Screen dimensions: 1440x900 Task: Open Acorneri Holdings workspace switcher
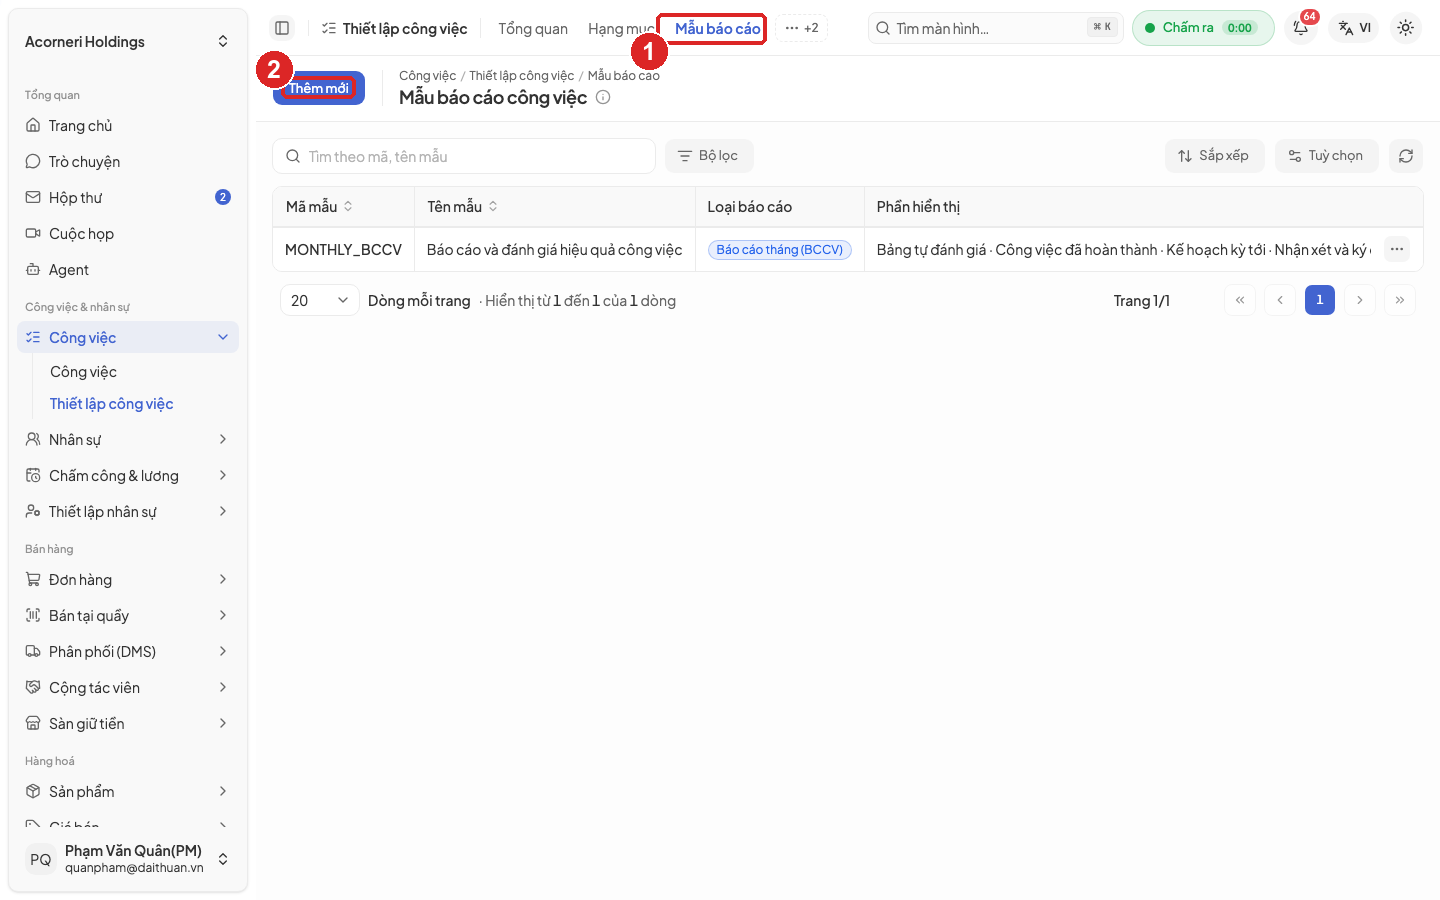[127, 41]
